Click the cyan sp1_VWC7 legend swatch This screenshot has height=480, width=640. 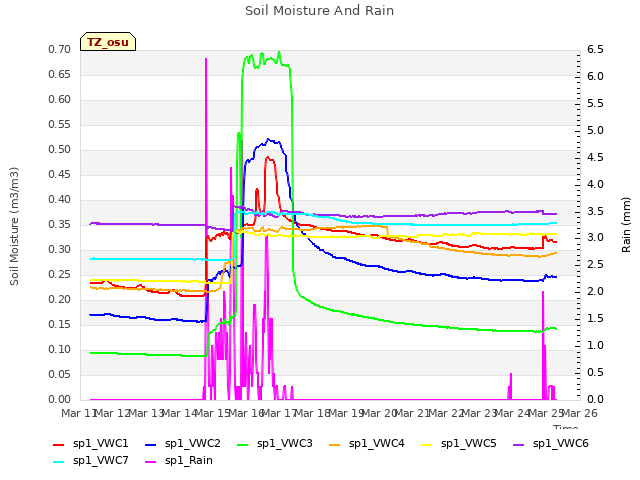(59, 462)
